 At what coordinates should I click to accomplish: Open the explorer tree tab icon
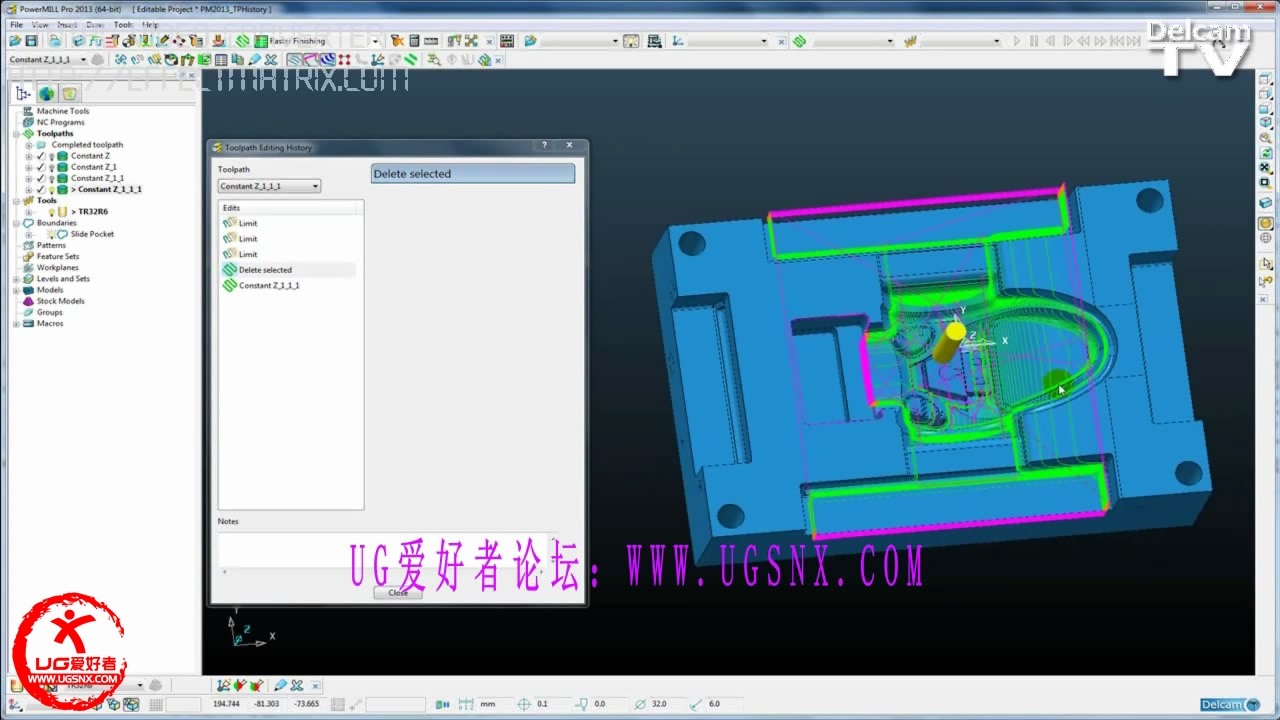pos(23,93)
